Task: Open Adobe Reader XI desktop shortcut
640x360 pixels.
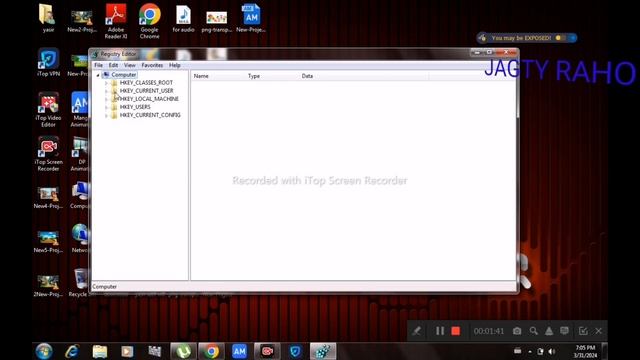Action: [116, 21]
